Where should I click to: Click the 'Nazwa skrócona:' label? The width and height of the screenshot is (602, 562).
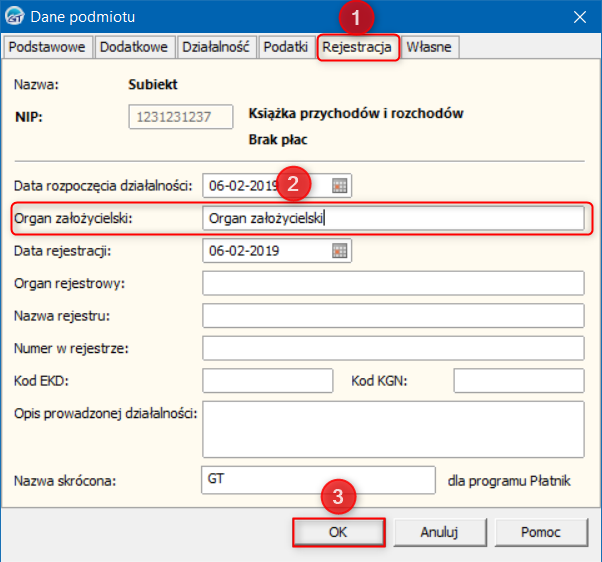coord(65,481)
